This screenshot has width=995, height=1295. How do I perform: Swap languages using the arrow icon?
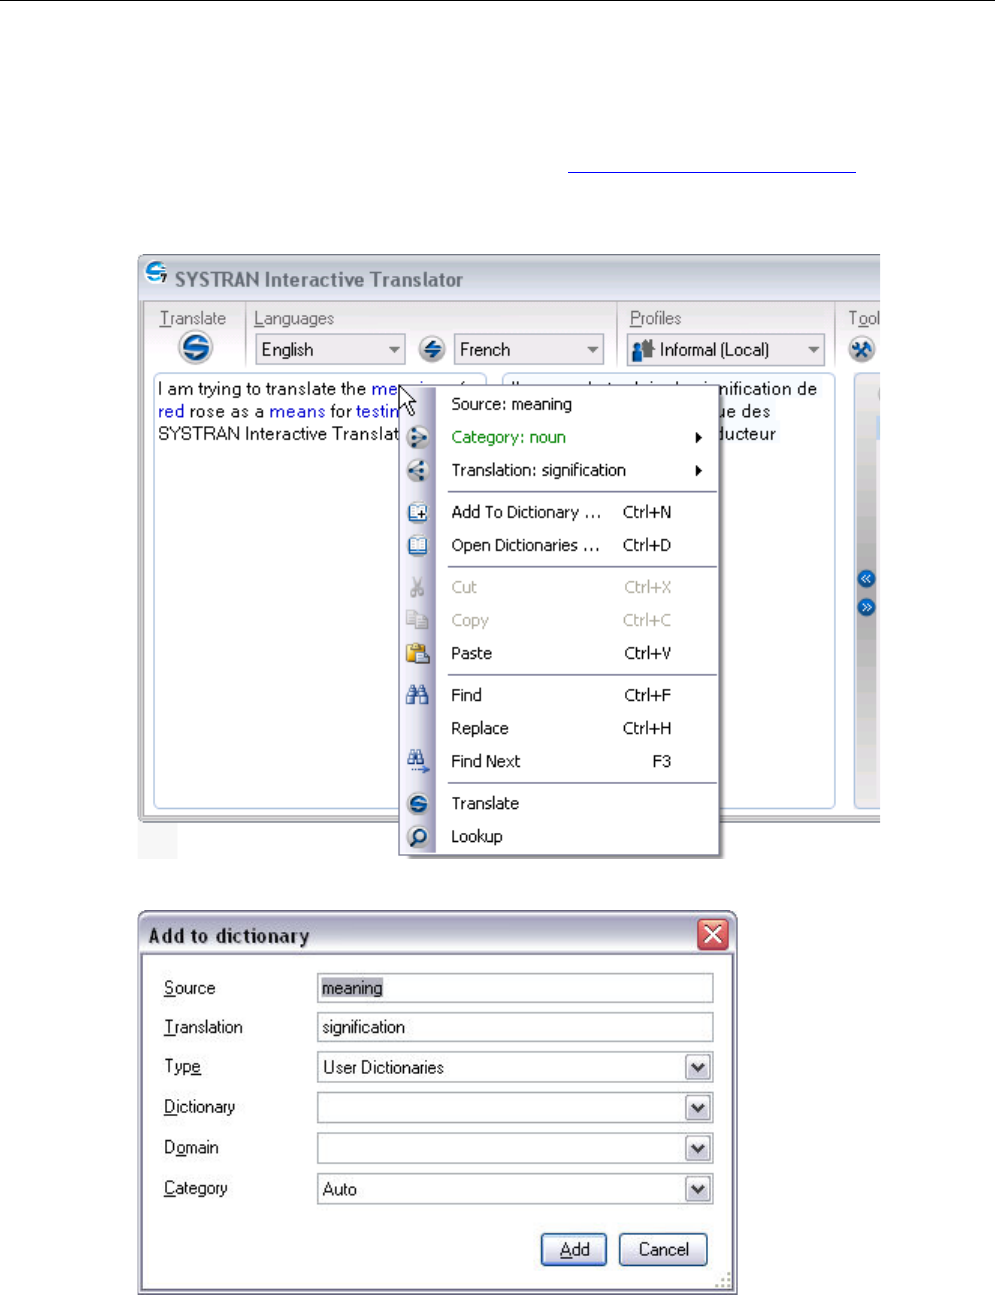[431, 349]
